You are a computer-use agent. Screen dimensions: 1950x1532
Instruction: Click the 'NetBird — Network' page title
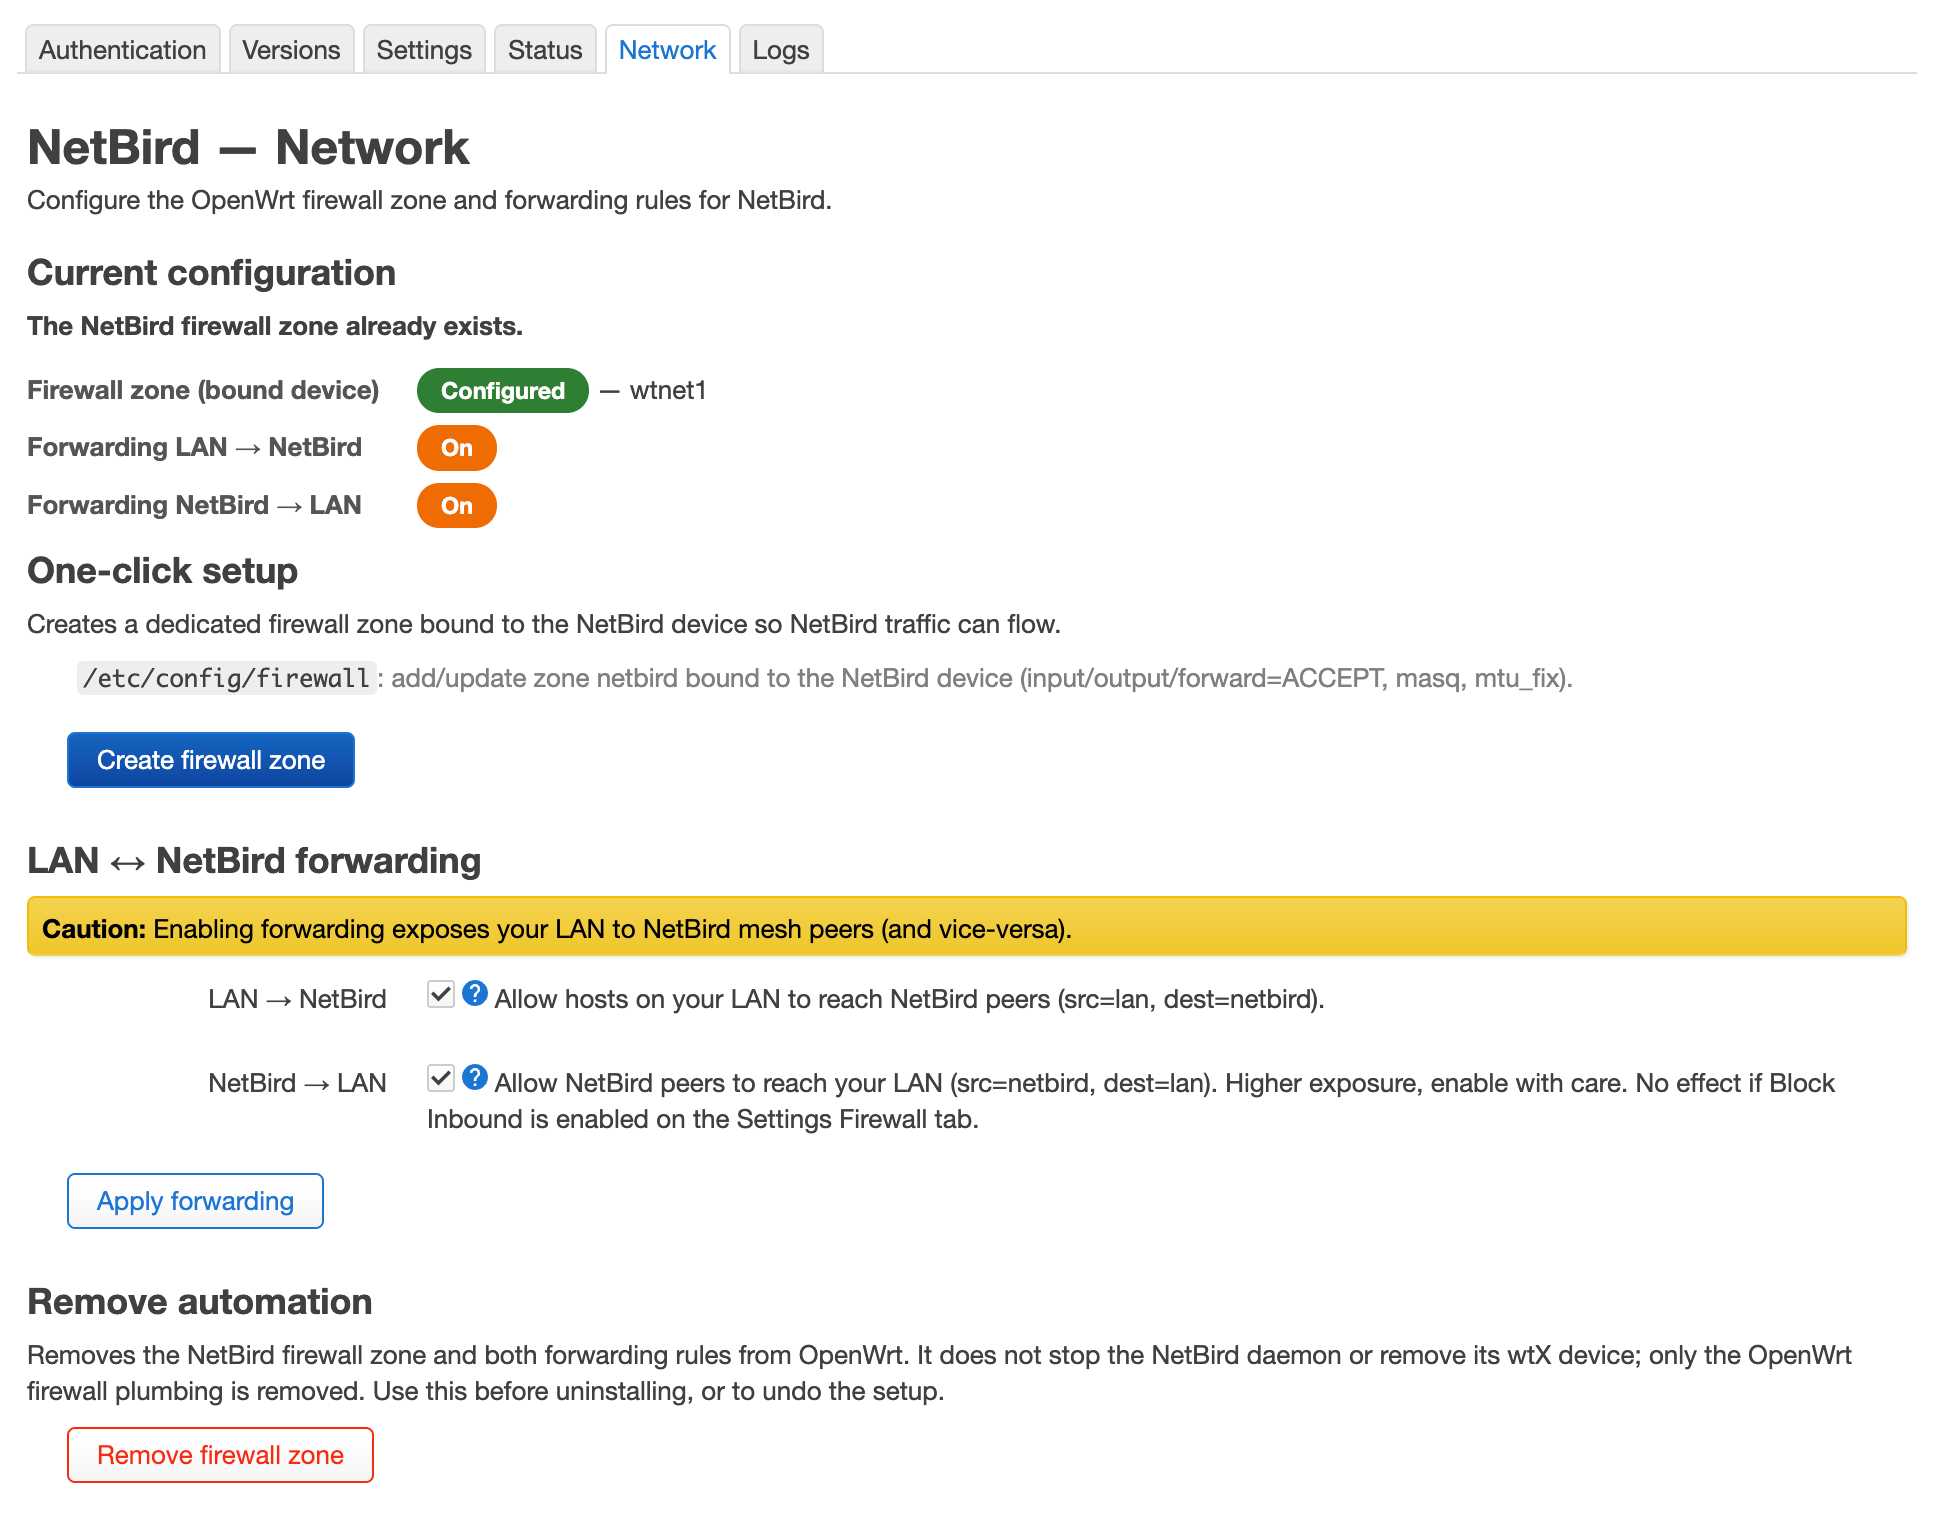[x=248, y=148]
